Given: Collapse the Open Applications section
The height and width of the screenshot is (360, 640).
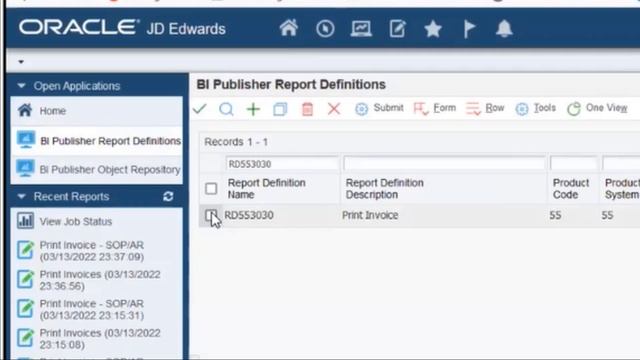Looking at the screenshot, I should click(21, 86).
